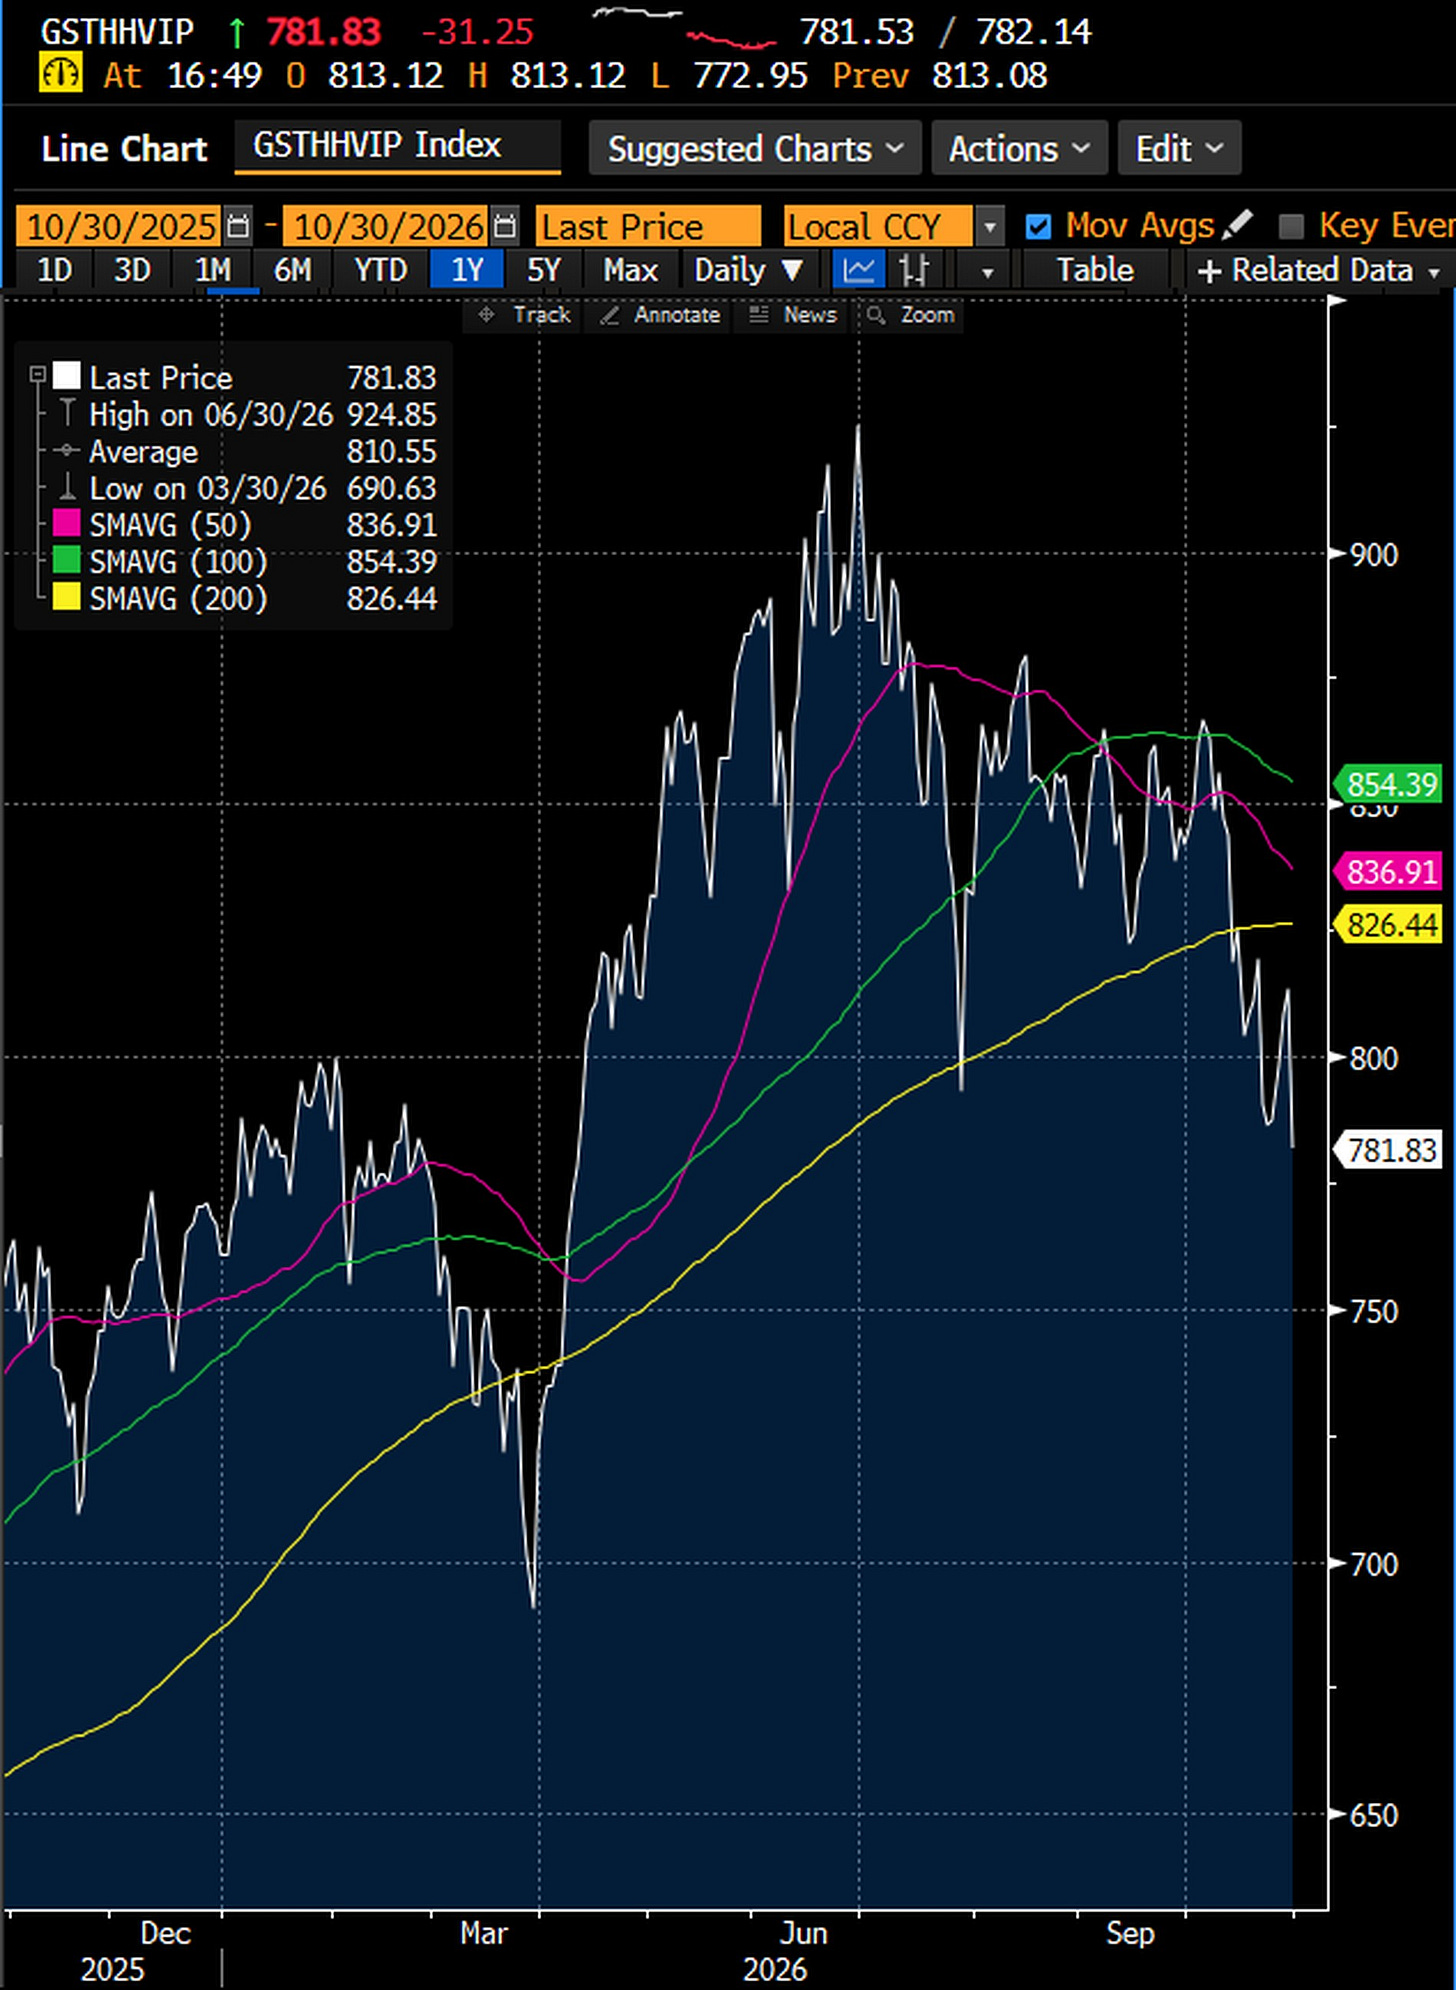Open the Edit dropdown menu
The image size is (1456, 1990).
point(1179,148)
